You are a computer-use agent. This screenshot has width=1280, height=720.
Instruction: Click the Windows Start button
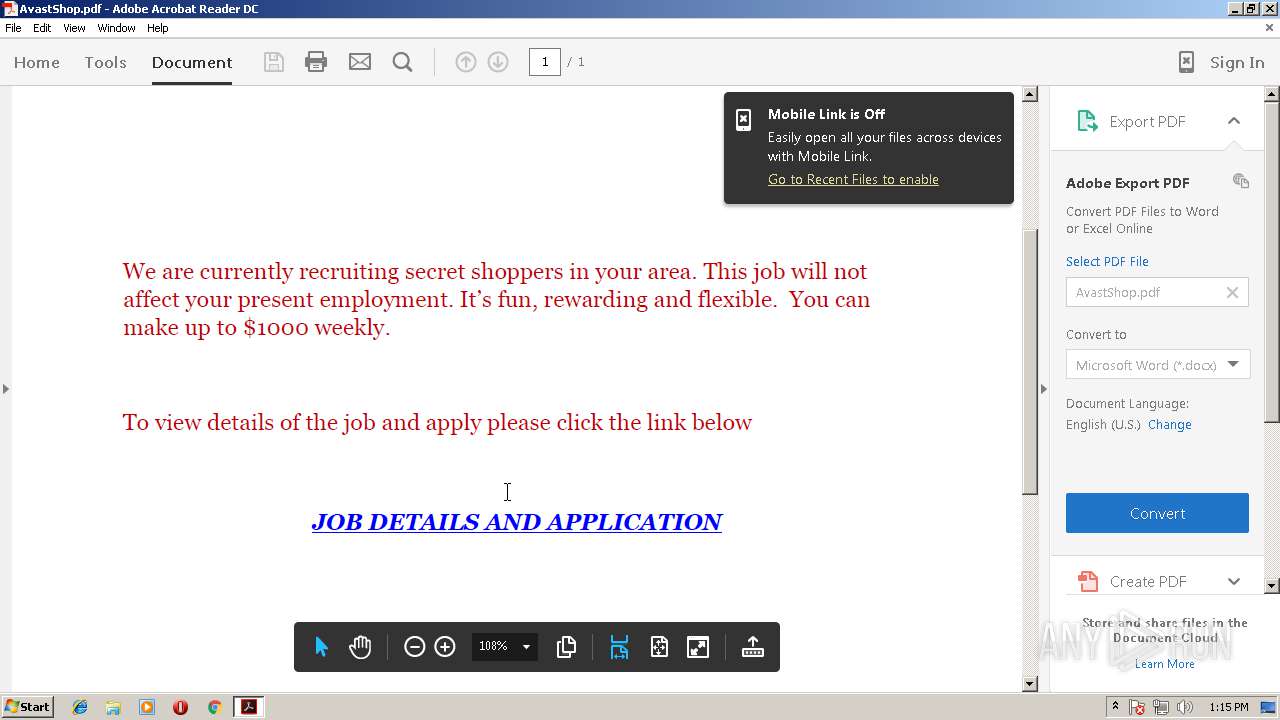pyautogui.click(x=28, y=707)
